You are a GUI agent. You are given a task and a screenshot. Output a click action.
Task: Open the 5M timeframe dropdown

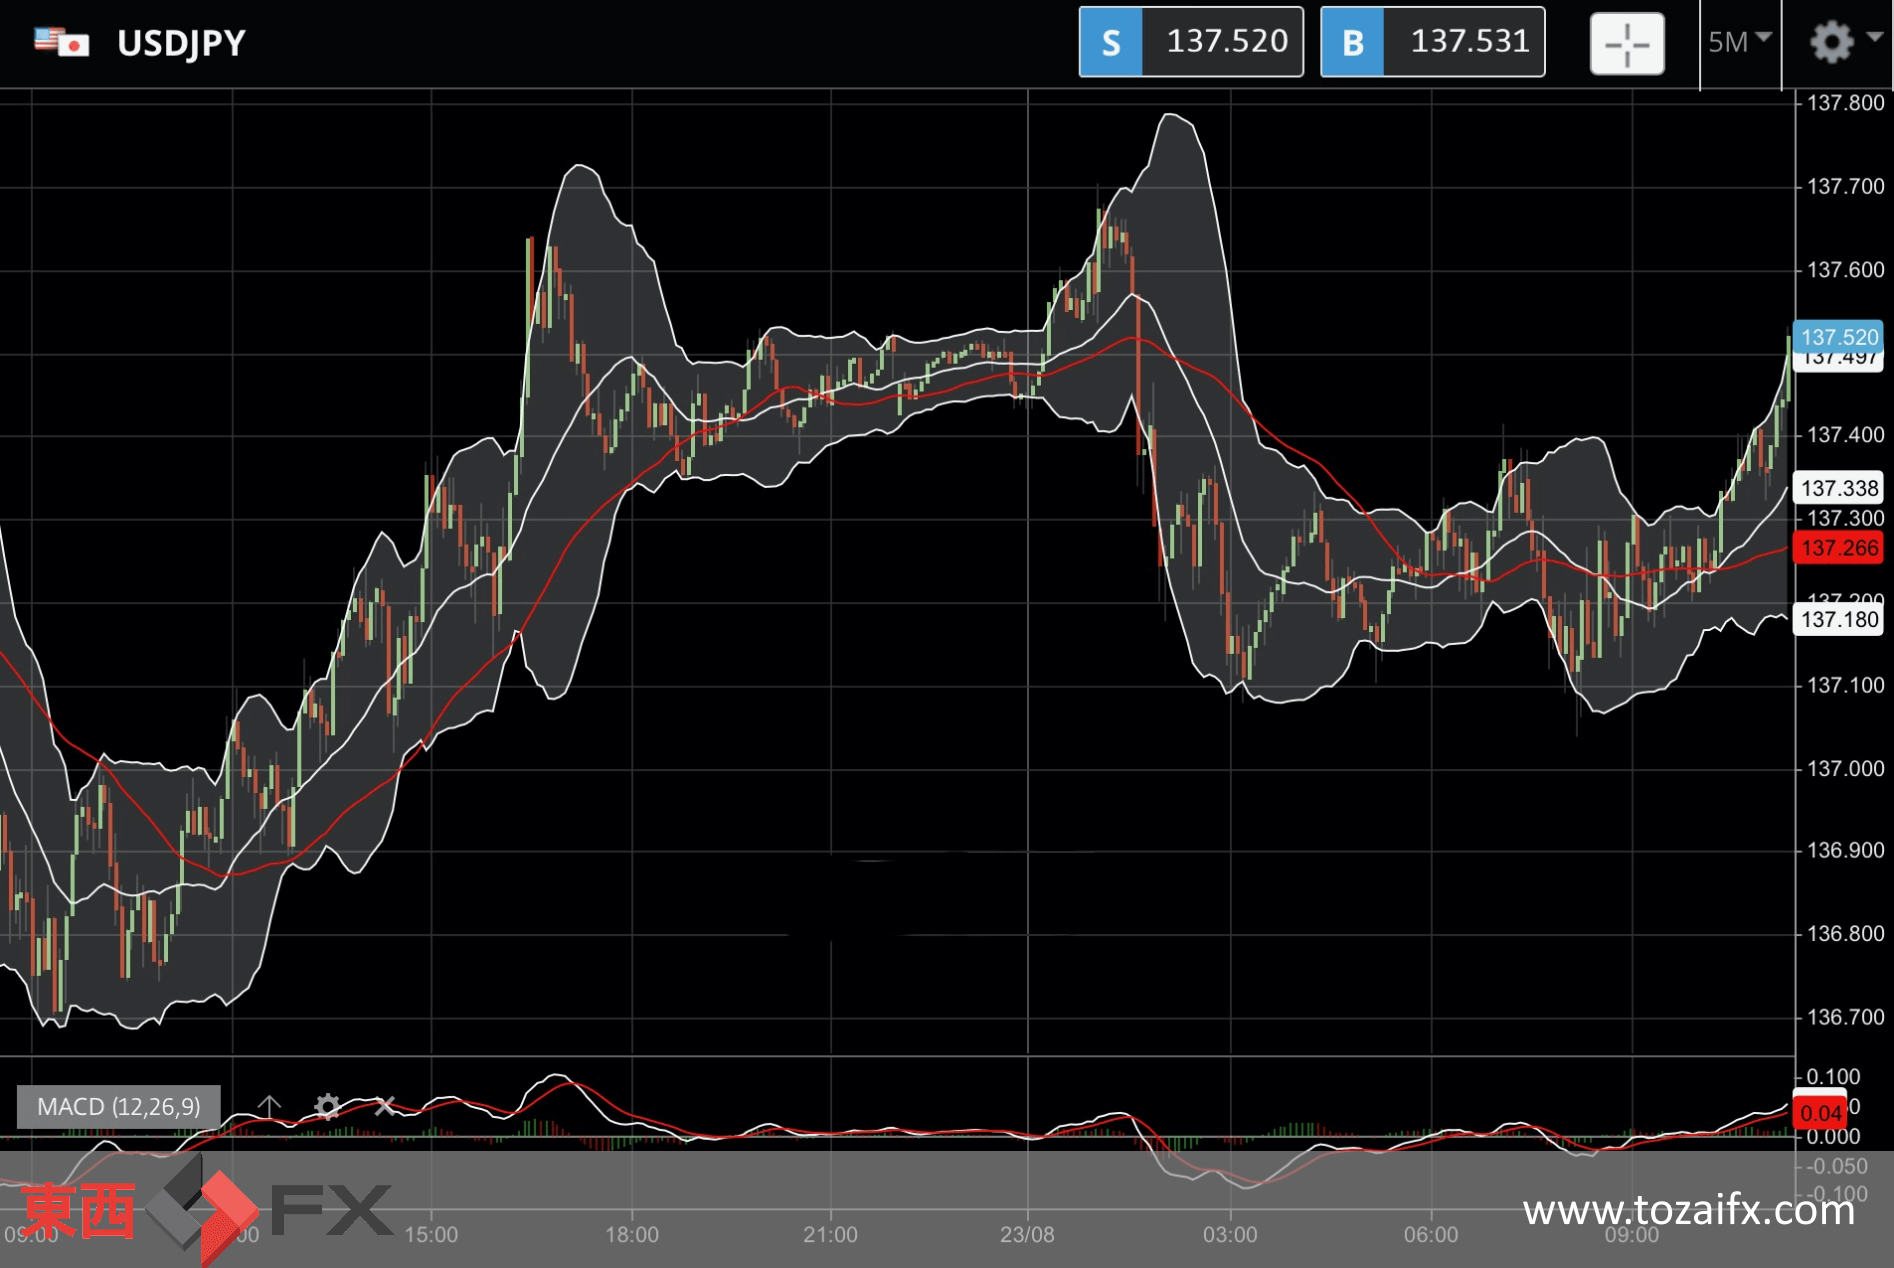(x=1740, y=42)
